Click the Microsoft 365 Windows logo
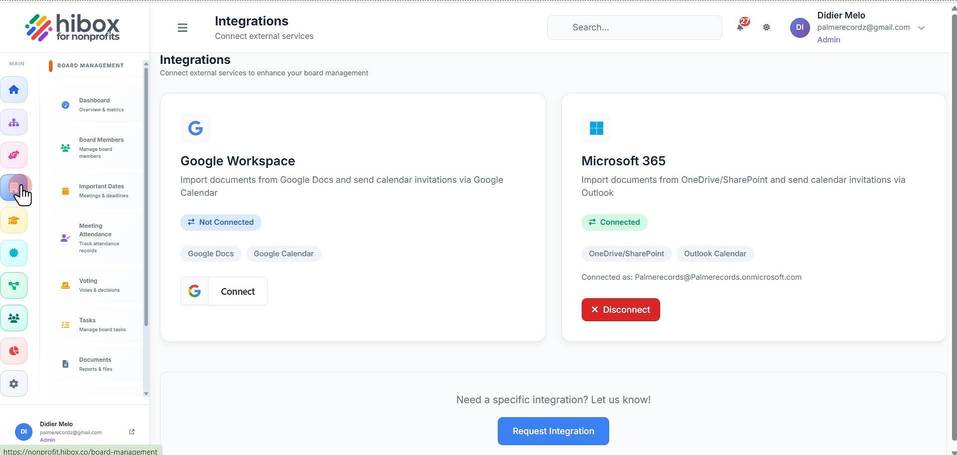Image resolution: width=957 pixels, height=455 pixels. (x=596, y=128)
